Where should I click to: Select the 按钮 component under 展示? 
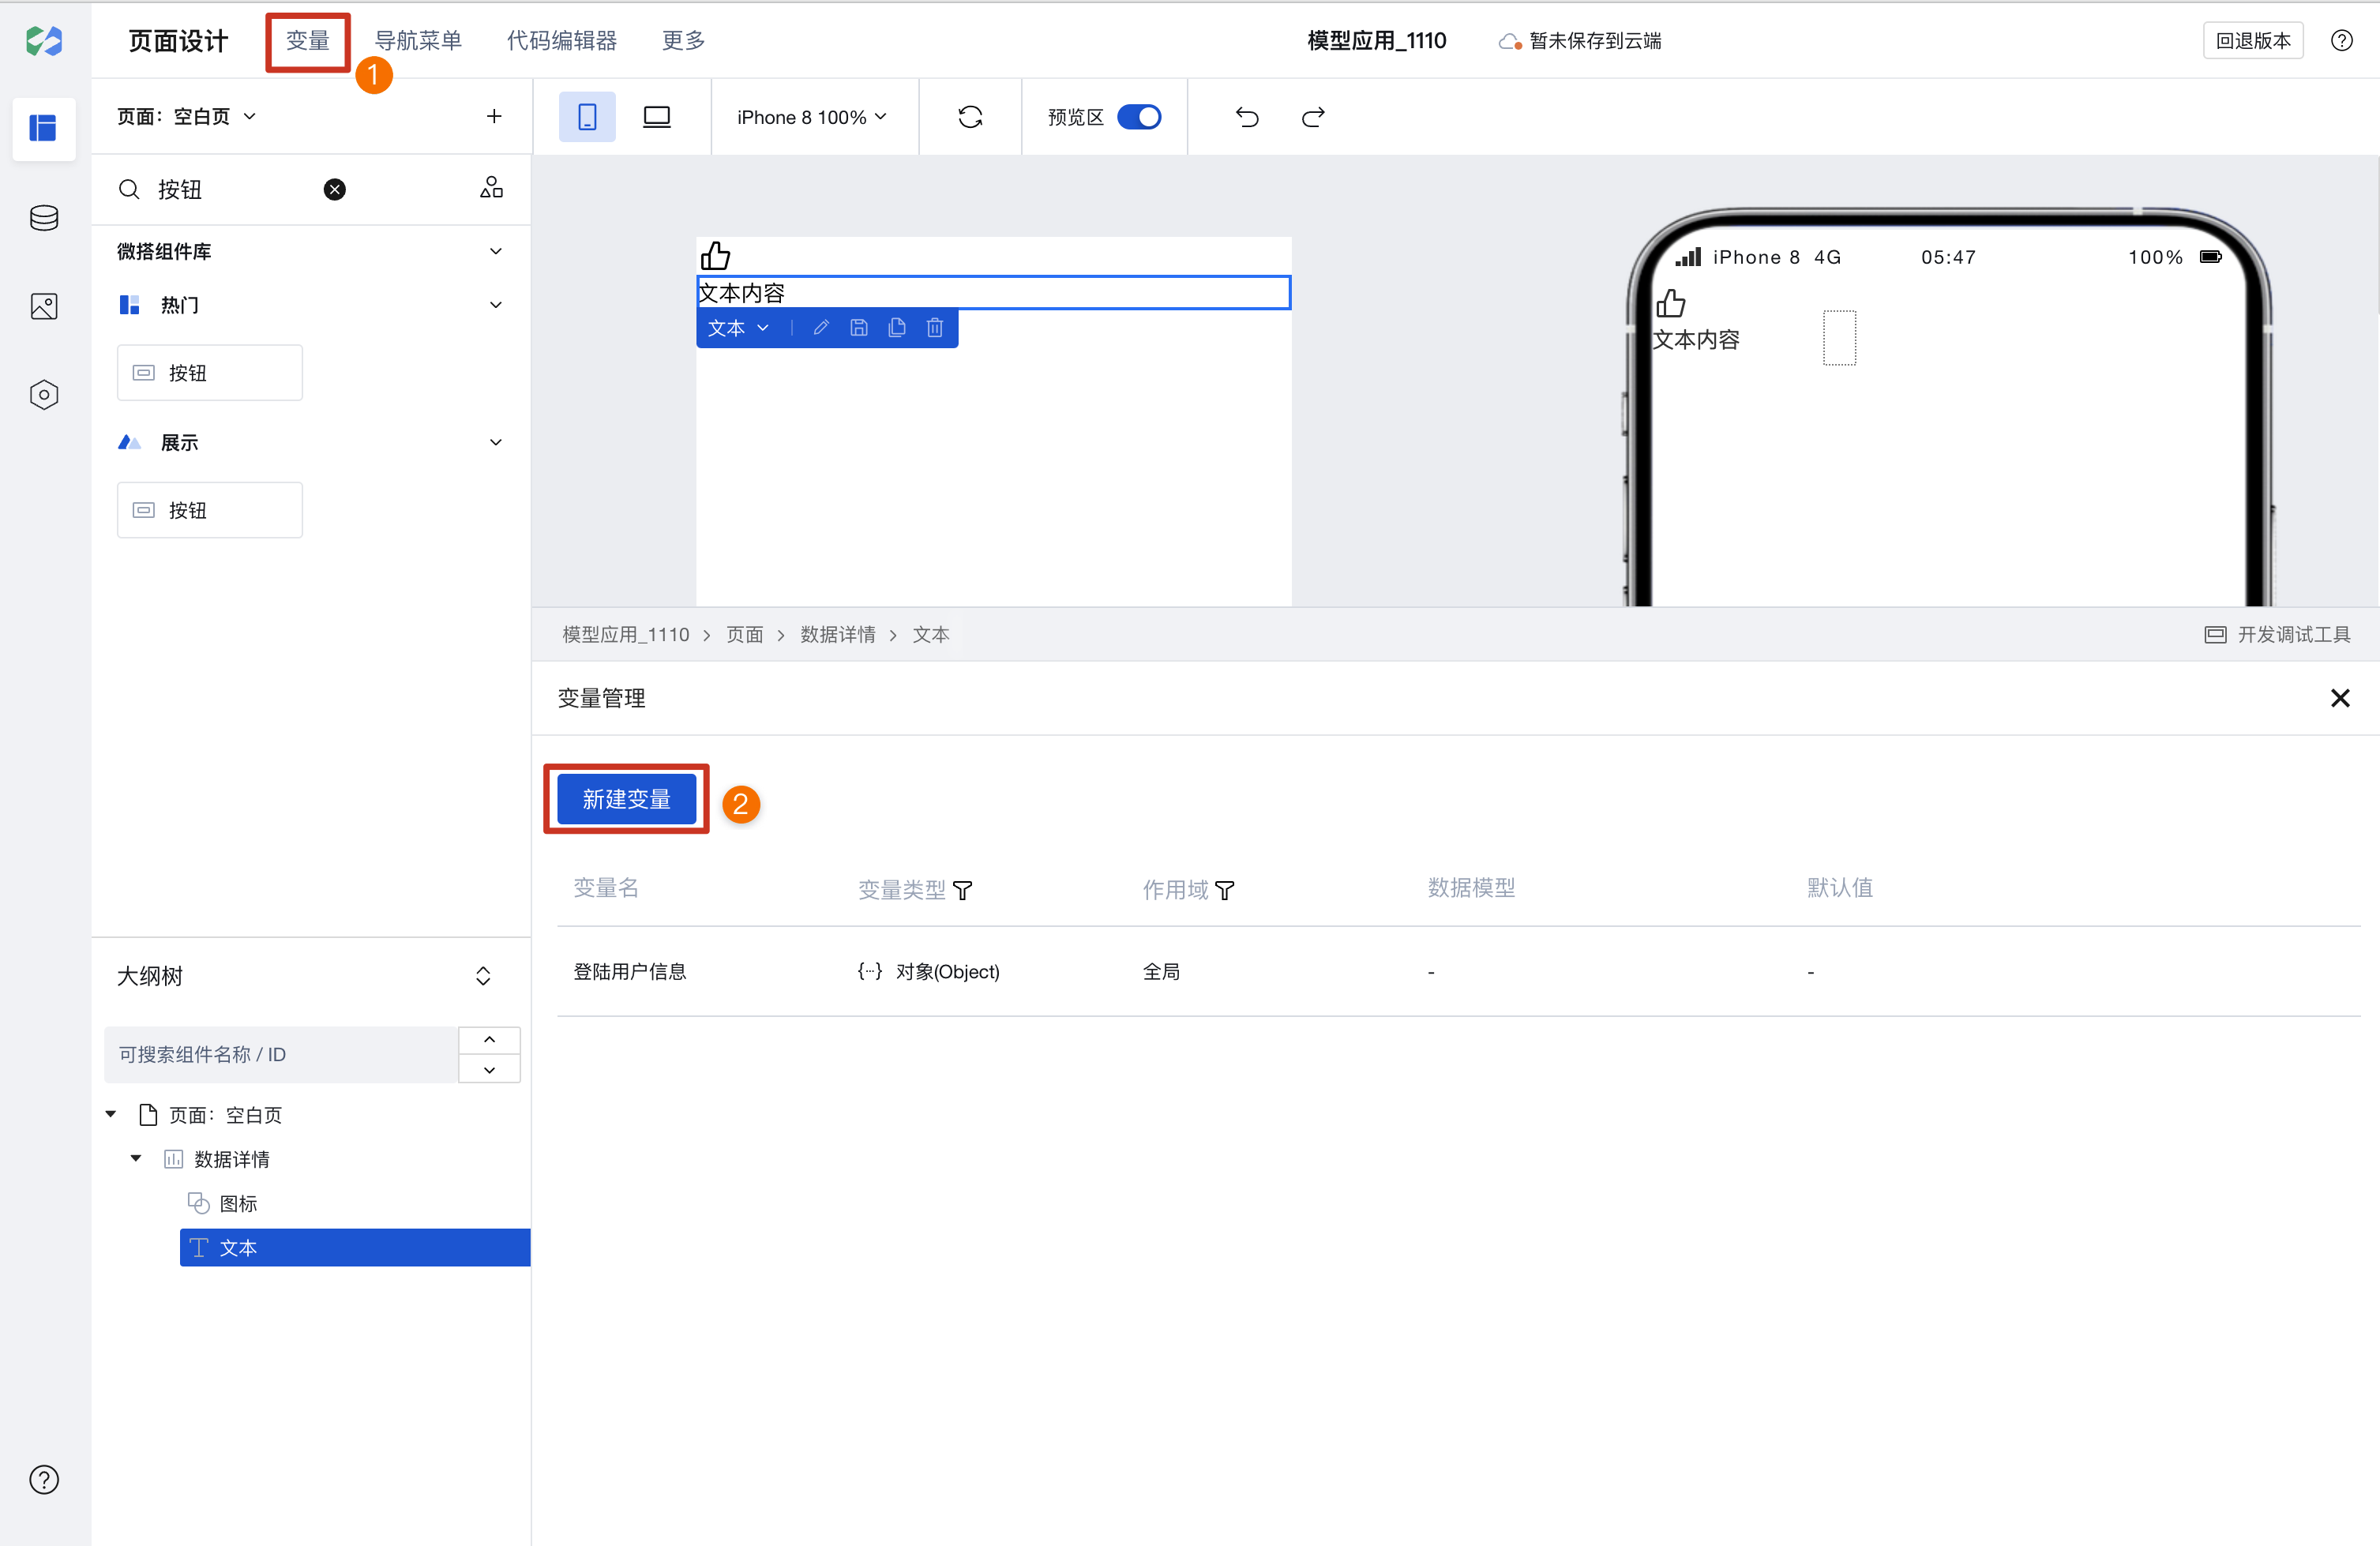210,510
